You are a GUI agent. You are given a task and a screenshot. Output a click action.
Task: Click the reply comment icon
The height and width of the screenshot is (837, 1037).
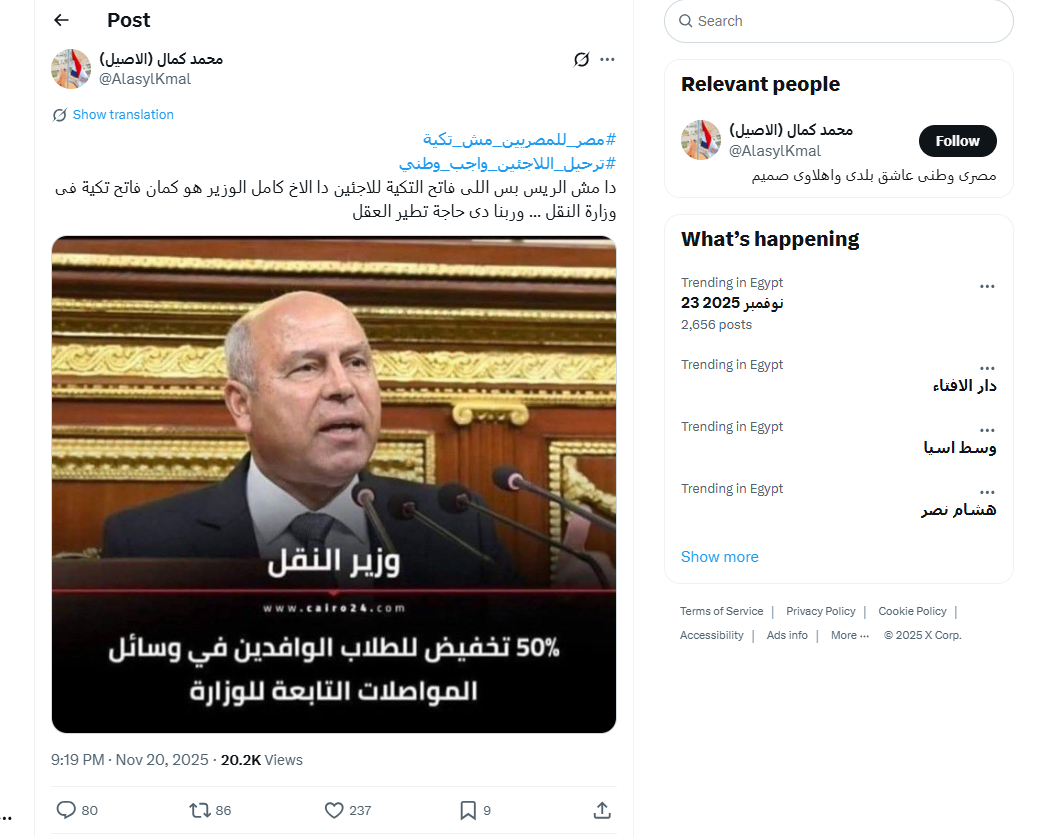pyautogui.click(x=66, y=810)
